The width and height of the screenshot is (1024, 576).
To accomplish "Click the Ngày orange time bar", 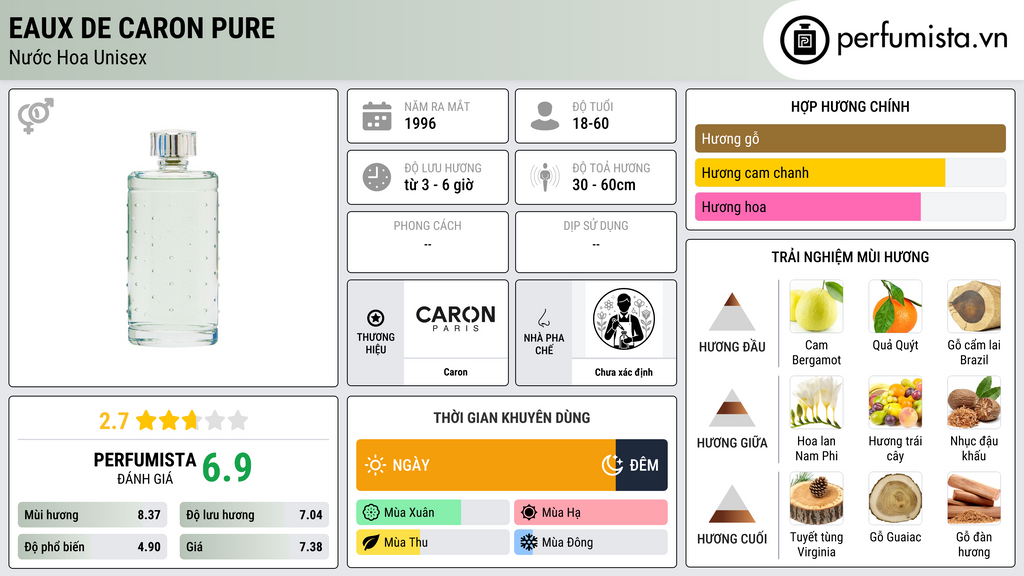I will [x=486, y=465].
